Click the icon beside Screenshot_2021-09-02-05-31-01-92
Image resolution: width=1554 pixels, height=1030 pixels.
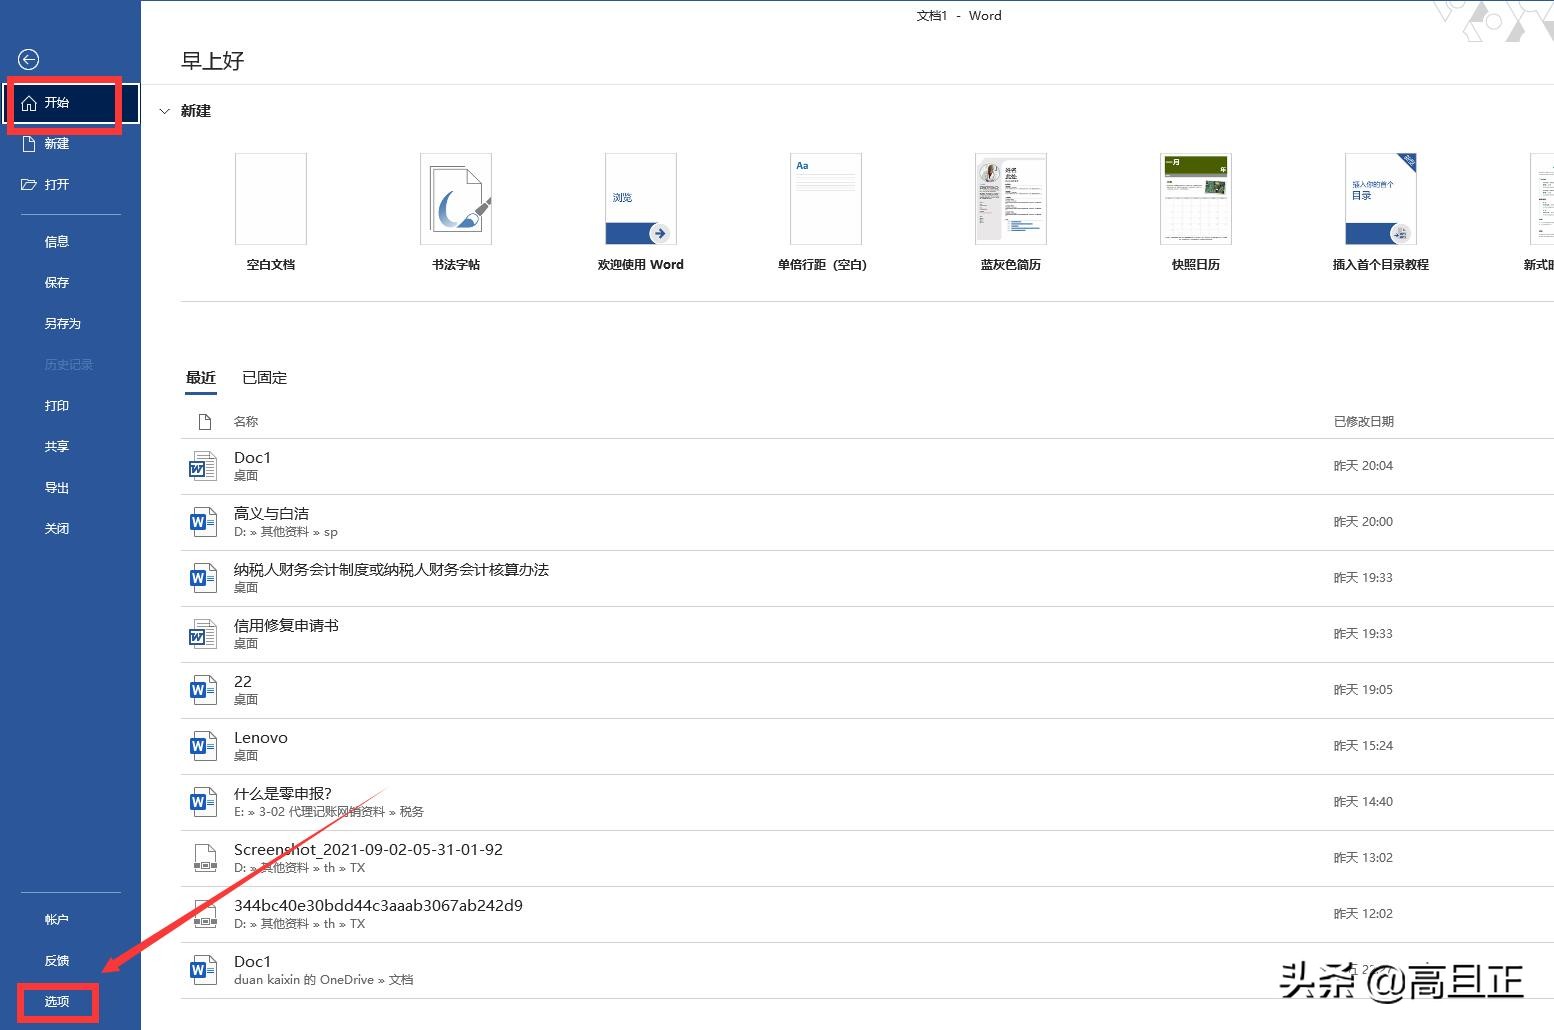205,858
